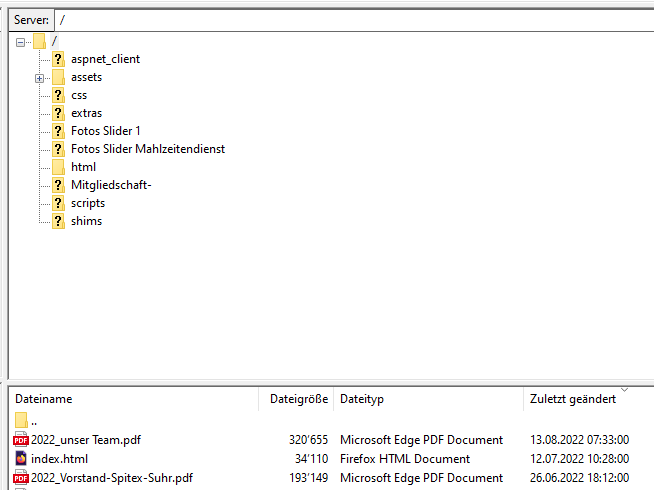Click file size 320'655

pos(308,440)
